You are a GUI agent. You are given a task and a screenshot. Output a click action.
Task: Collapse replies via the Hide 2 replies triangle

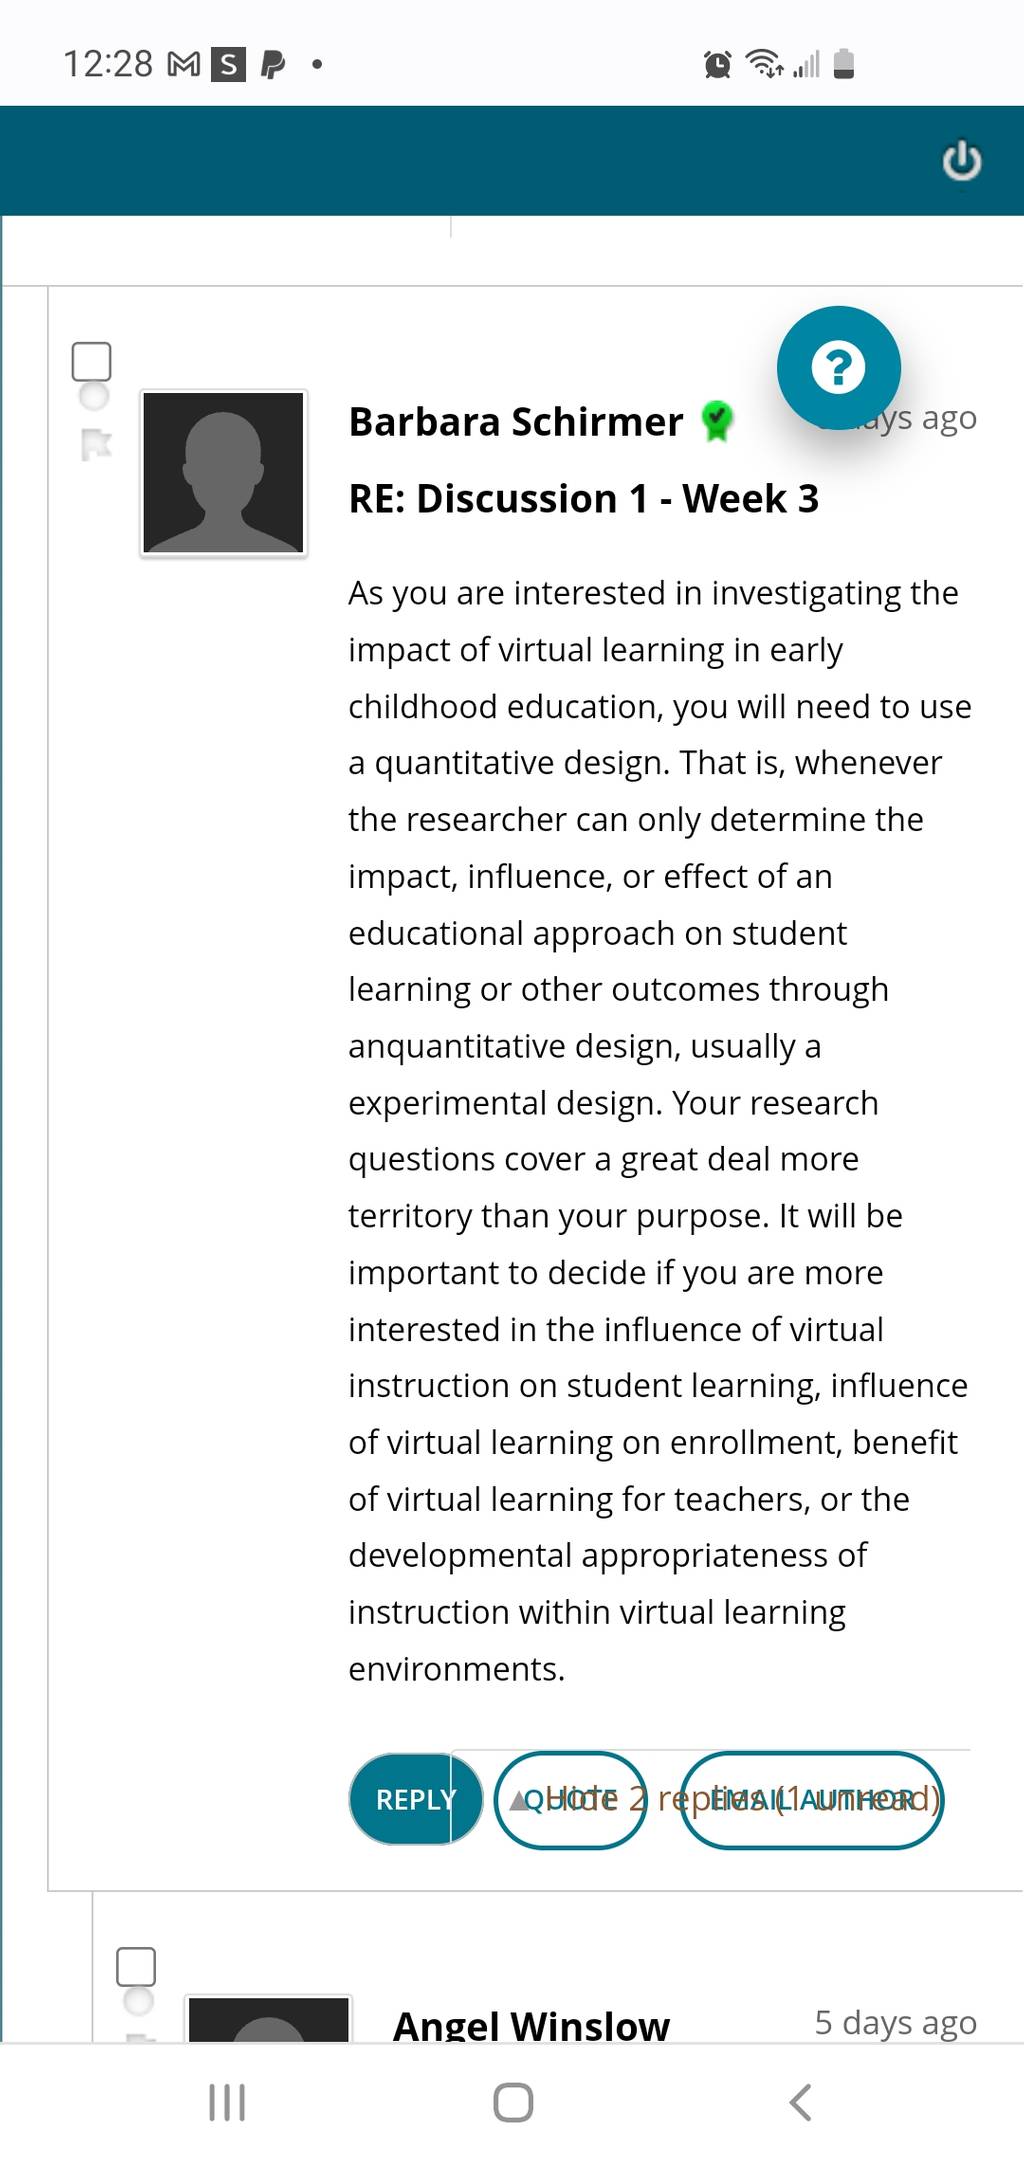518,1801
